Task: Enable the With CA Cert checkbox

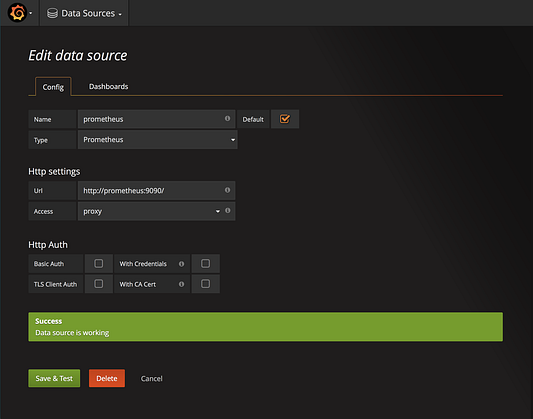Action: pyautogui.click(x=205, y=284)
